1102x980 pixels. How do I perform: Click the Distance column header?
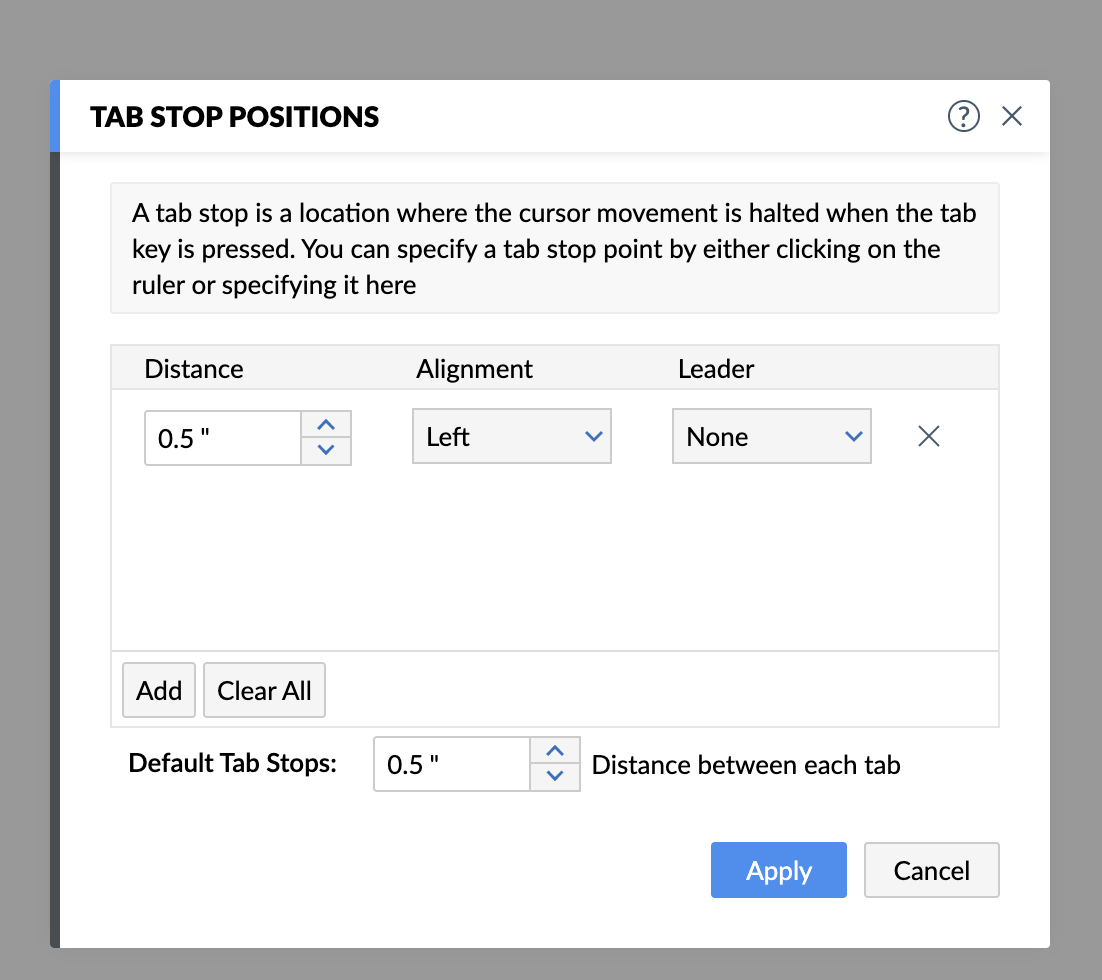pyautogui.click(x=194, y=369)
